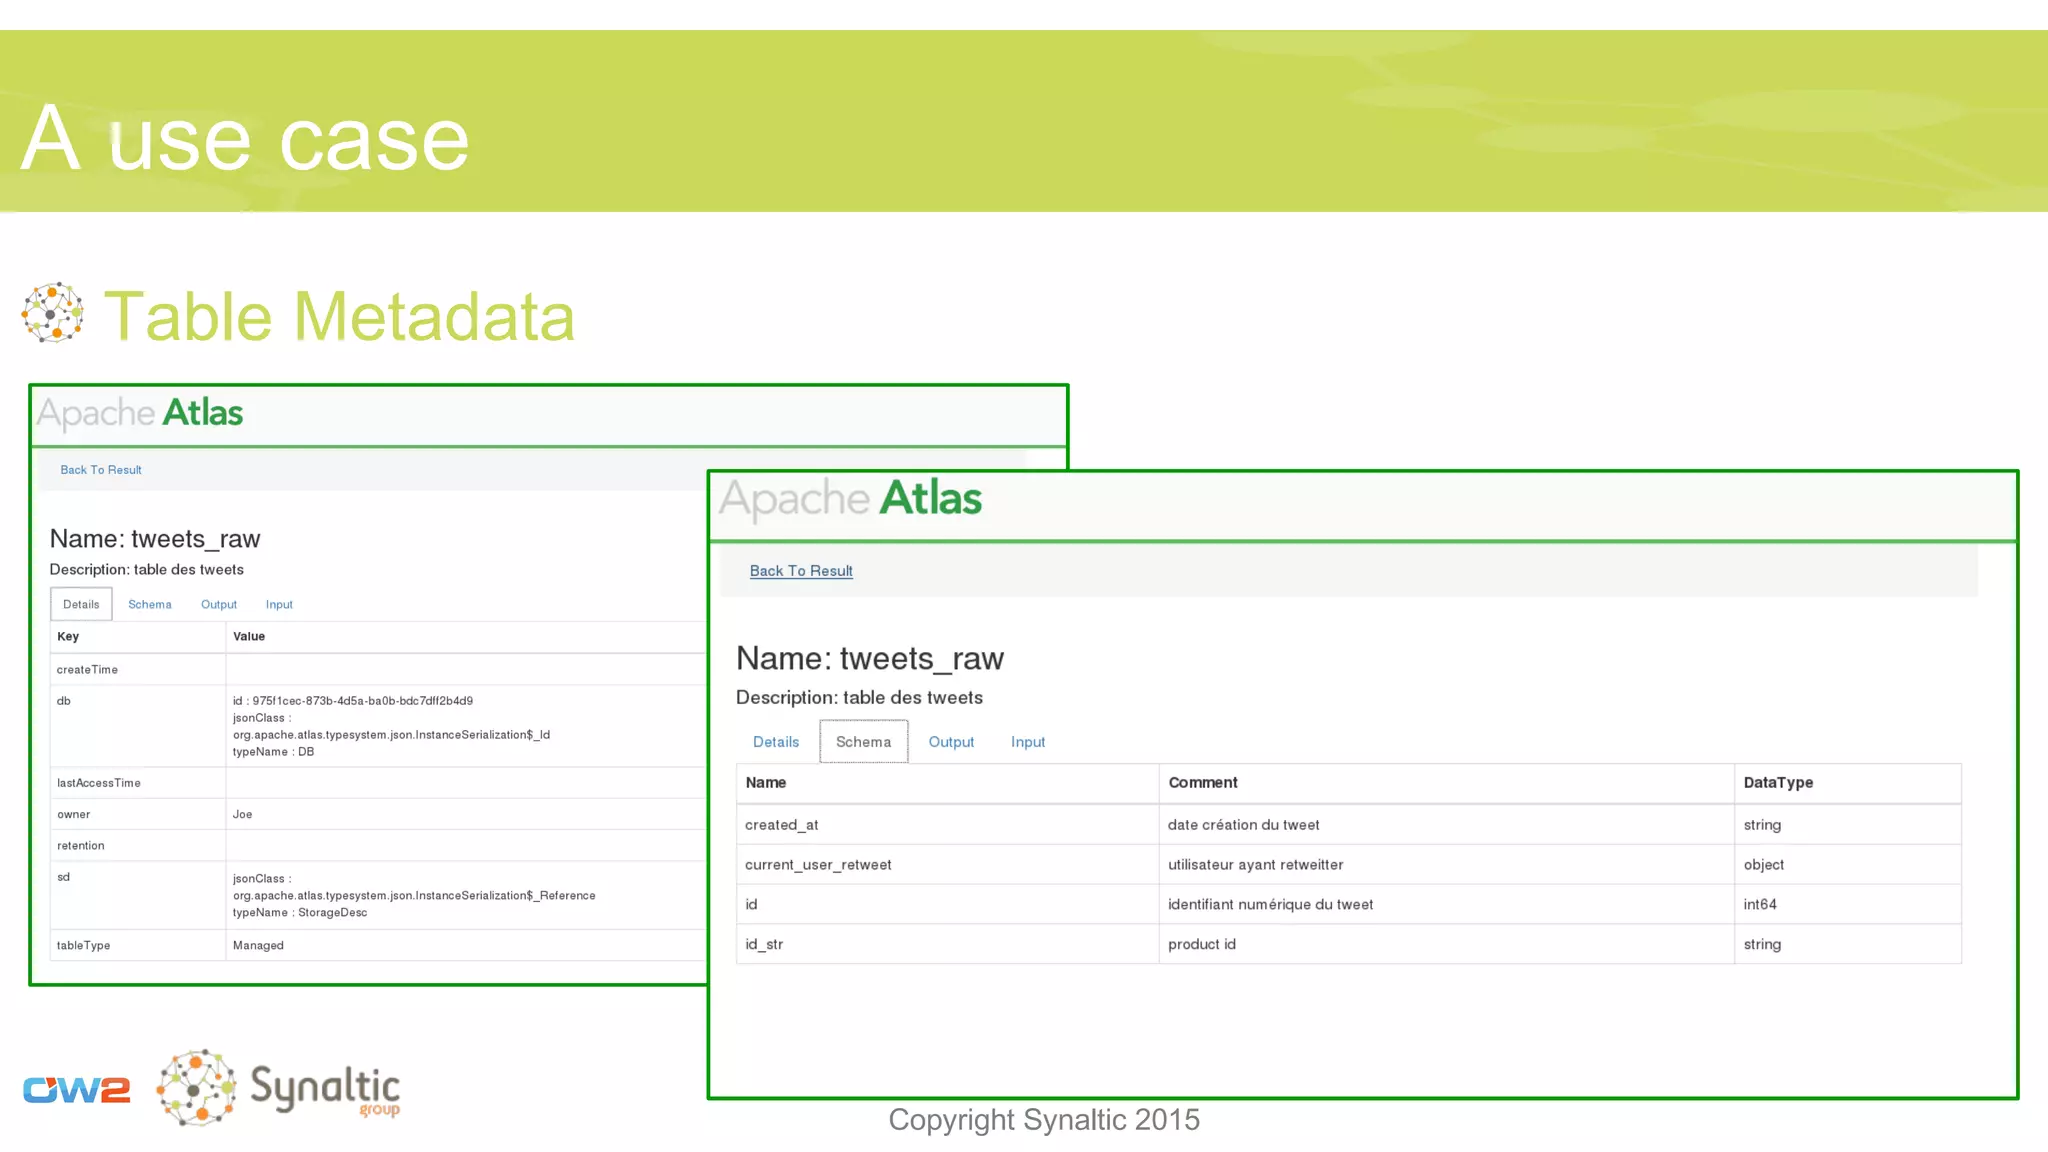Image resolution: width=2048 pixels, height=1152 pixels.
Task: Follow the Back To Result link in the front window
Action: [801, 571]
